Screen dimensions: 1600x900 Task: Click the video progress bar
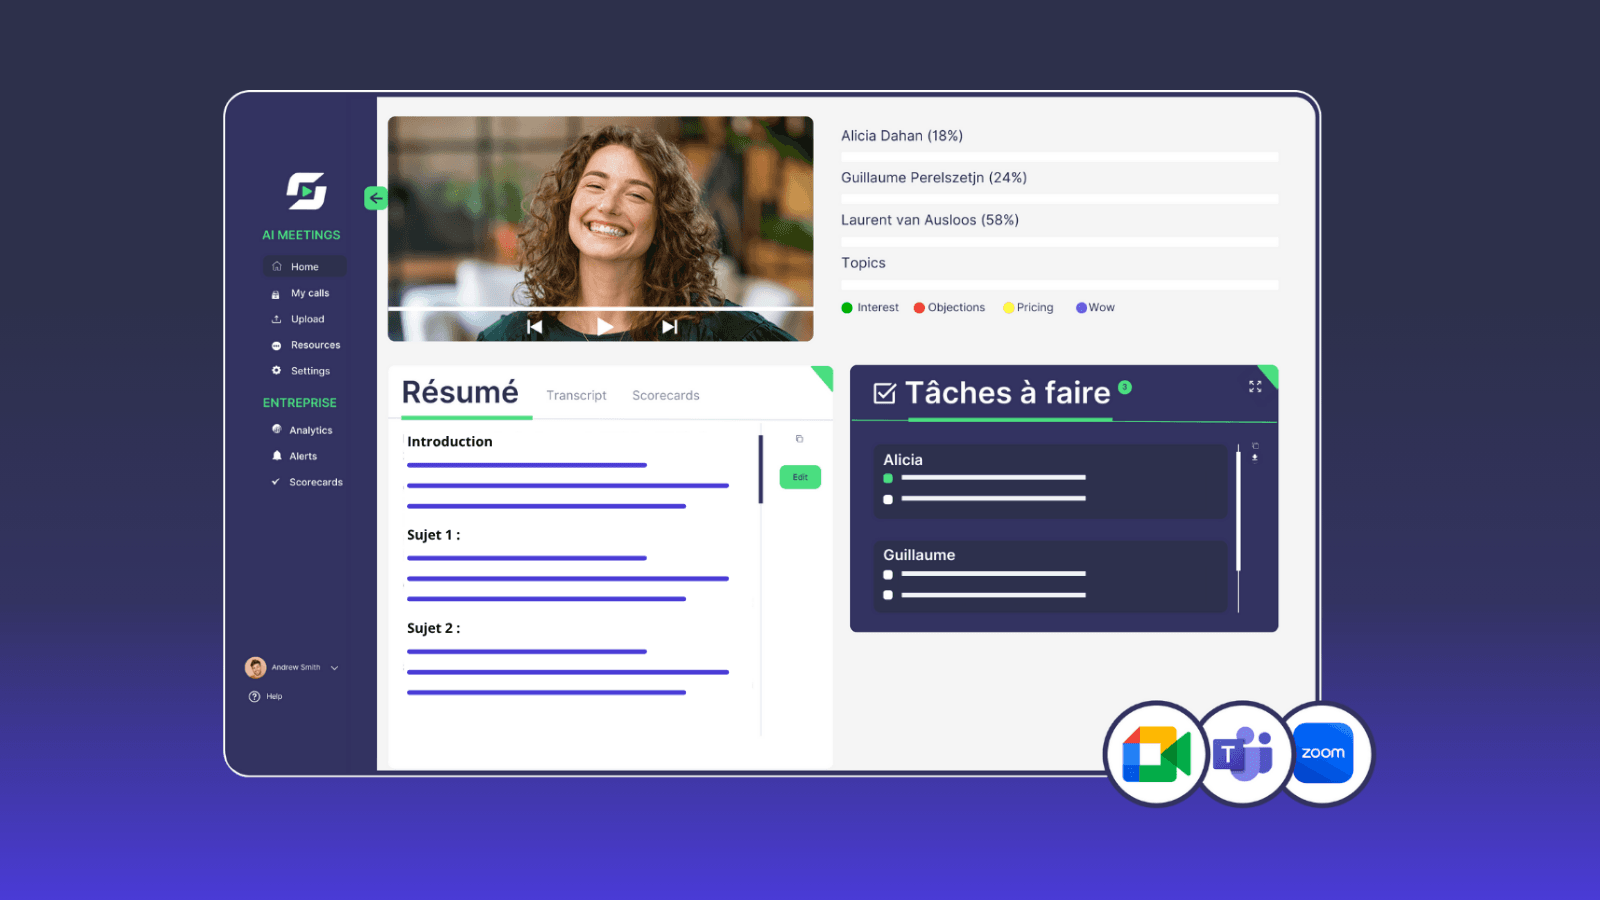tap(600, 308)
